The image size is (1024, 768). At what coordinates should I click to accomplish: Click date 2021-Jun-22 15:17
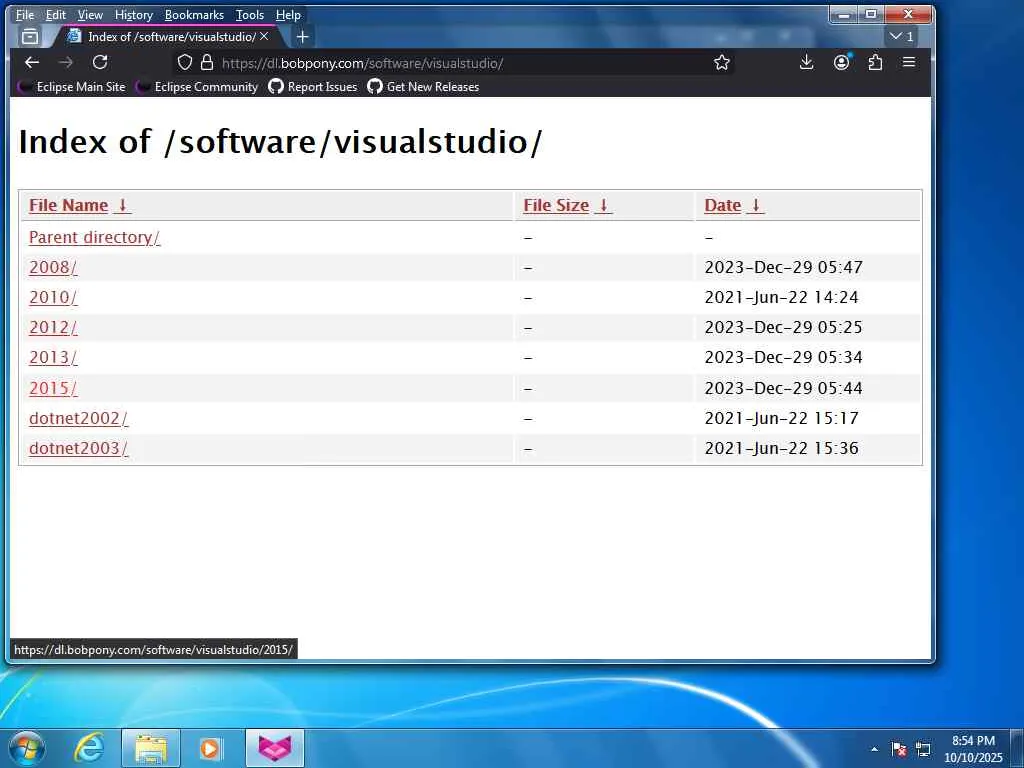point(781,418)
